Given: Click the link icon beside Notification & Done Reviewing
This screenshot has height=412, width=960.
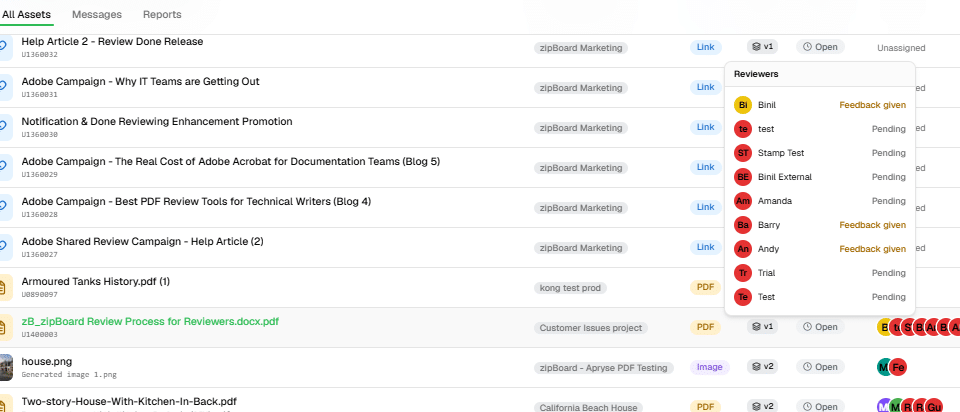Looking at the screenshot, I should point(5,125).
